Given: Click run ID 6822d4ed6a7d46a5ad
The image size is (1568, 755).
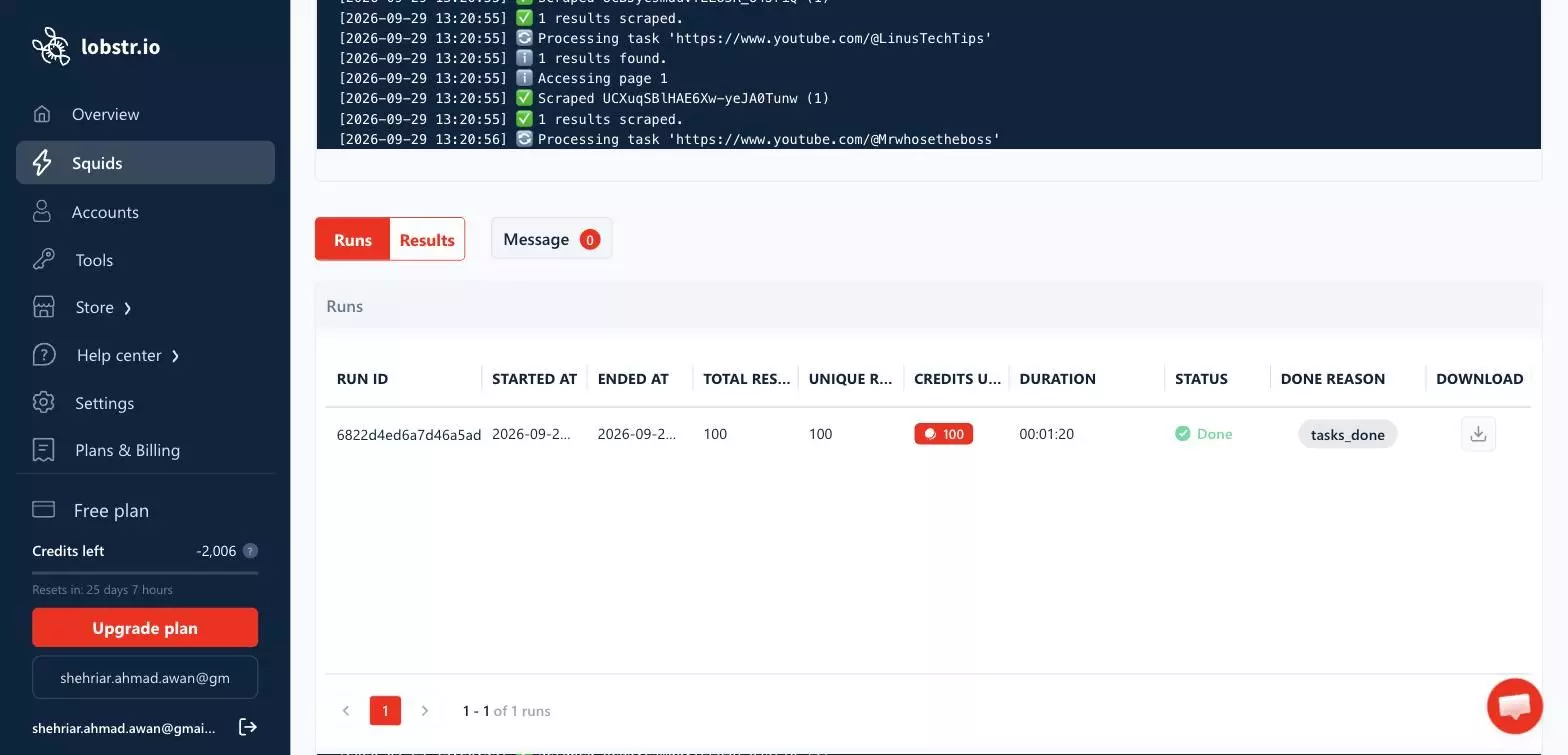Looking at the screenshot, I should 409,434.
